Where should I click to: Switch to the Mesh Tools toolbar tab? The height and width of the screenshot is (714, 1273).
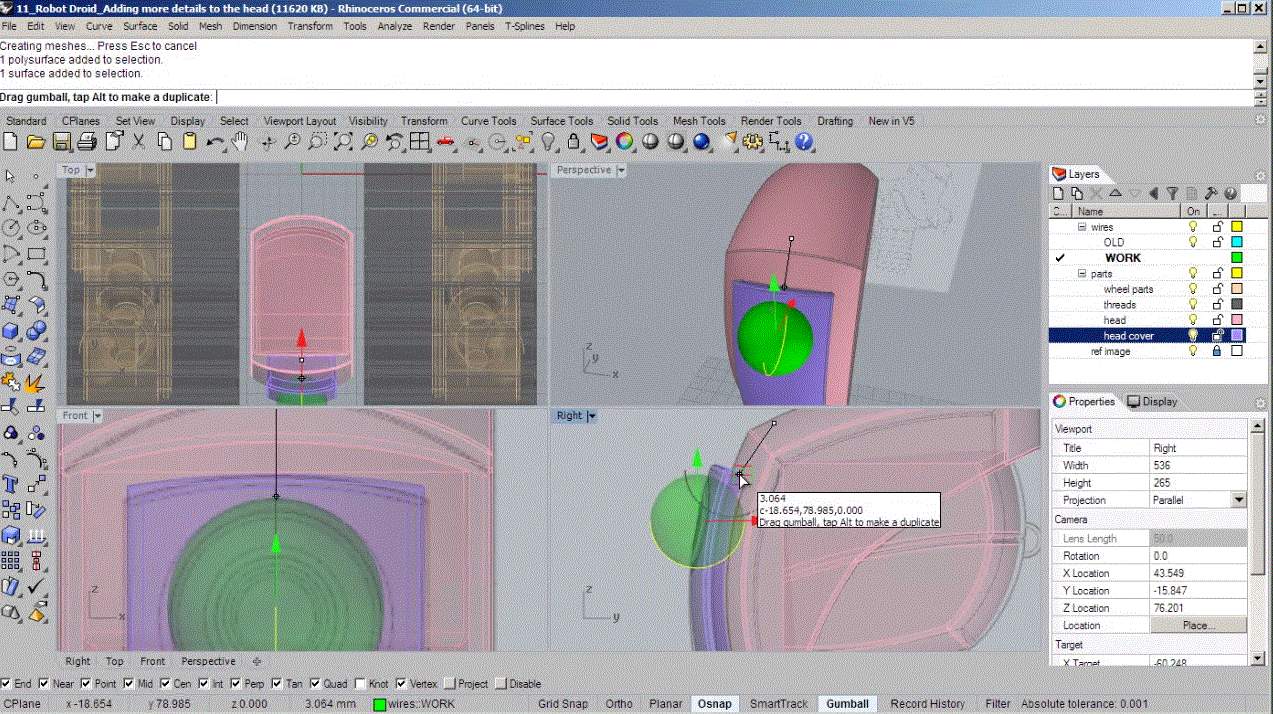699,121
